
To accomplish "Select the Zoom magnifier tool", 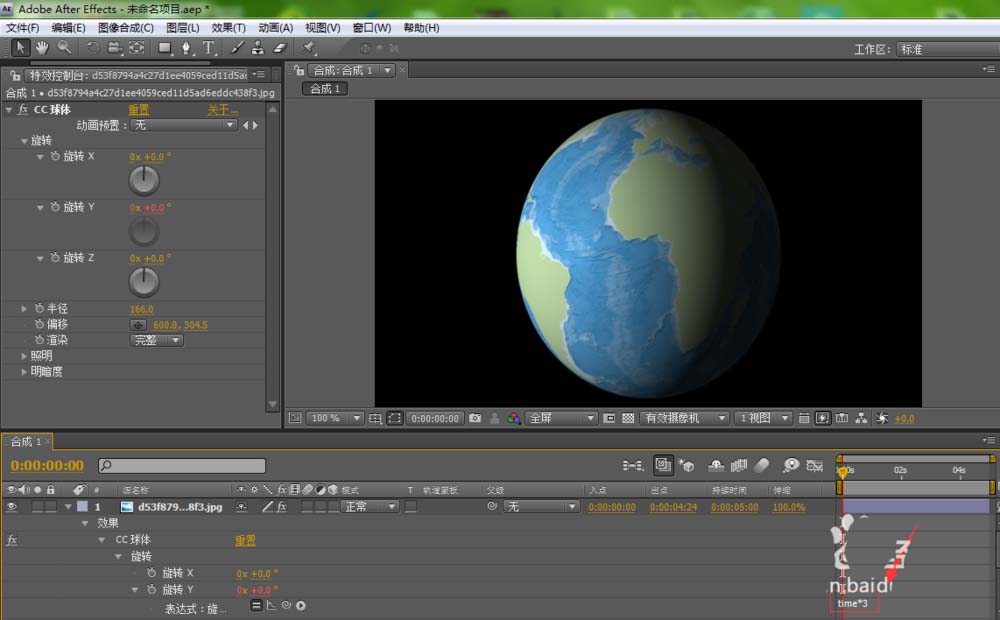I will coord(64,48).
